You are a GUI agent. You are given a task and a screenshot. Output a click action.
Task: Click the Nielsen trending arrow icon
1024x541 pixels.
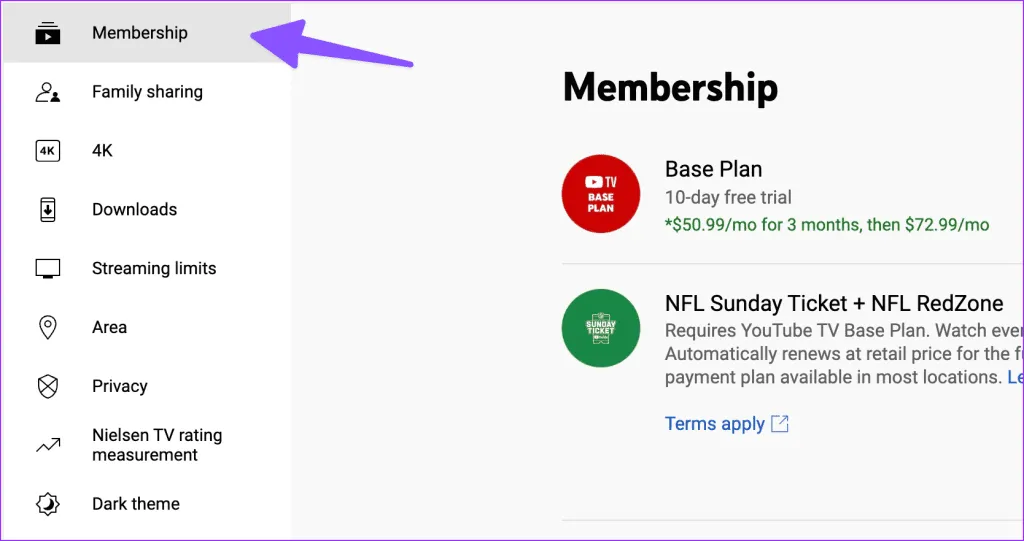47,446
